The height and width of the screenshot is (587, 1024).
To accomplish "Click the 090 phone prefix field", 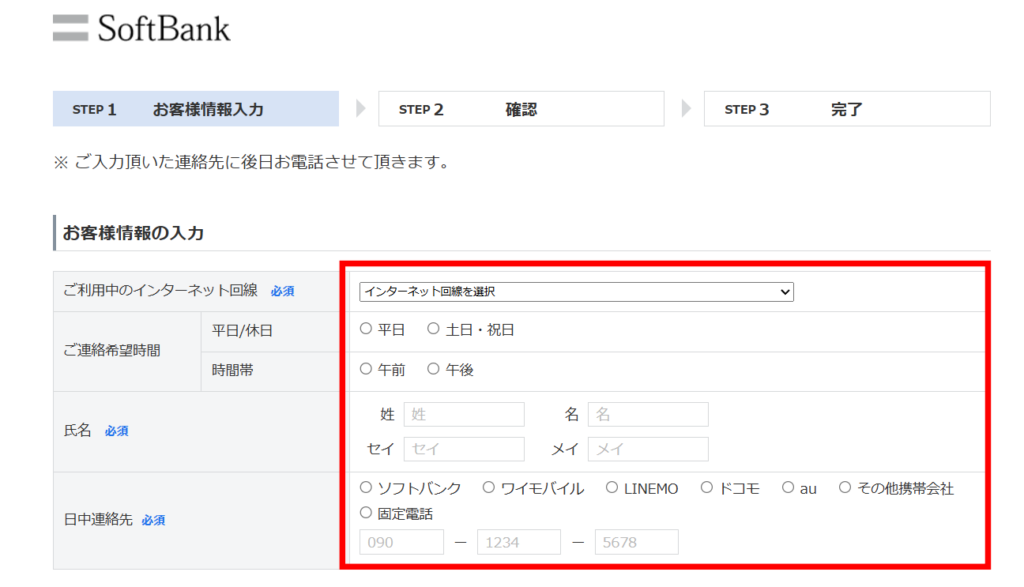I will pos(402,542).
